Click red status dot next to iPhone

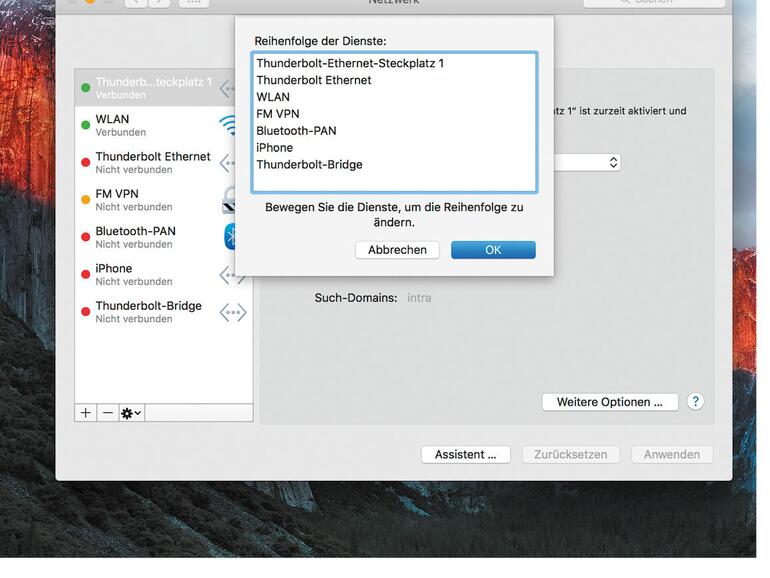click(x=85, y=275)
